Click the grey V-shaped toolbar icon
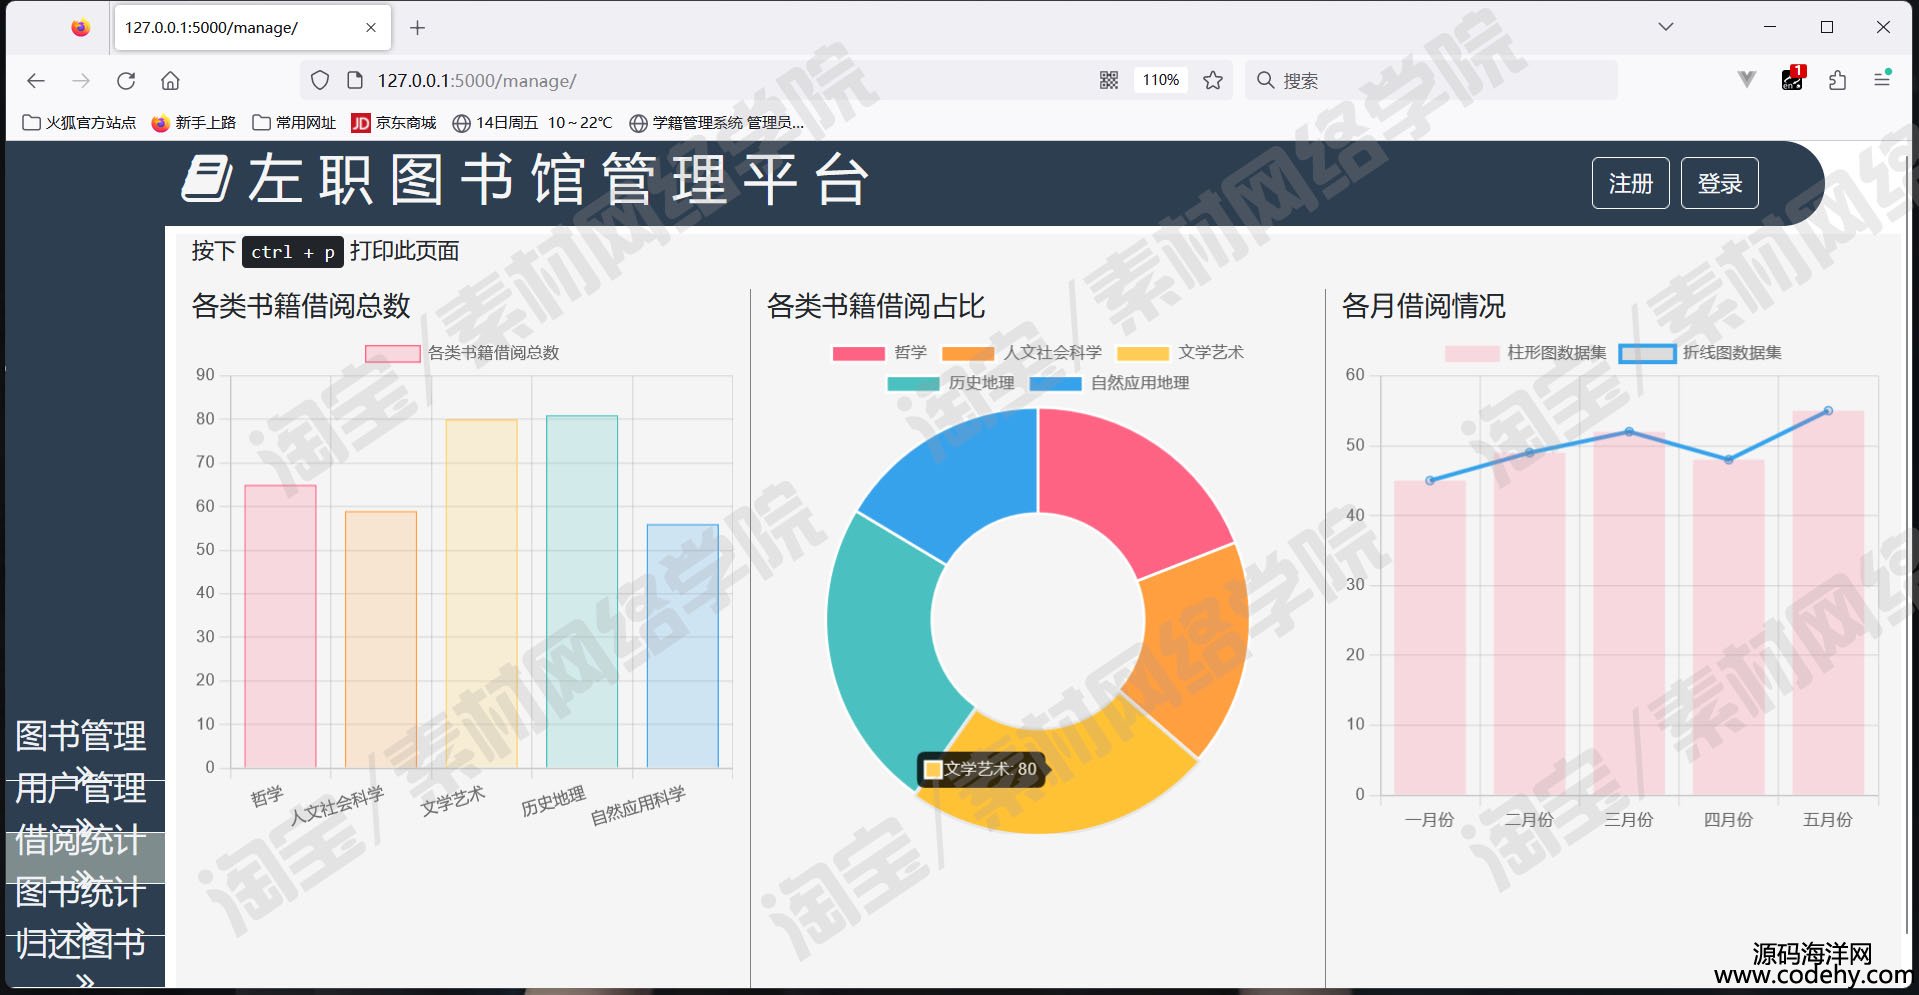This screenshot has height=995, width=1919. click(x=1747, y=79)
